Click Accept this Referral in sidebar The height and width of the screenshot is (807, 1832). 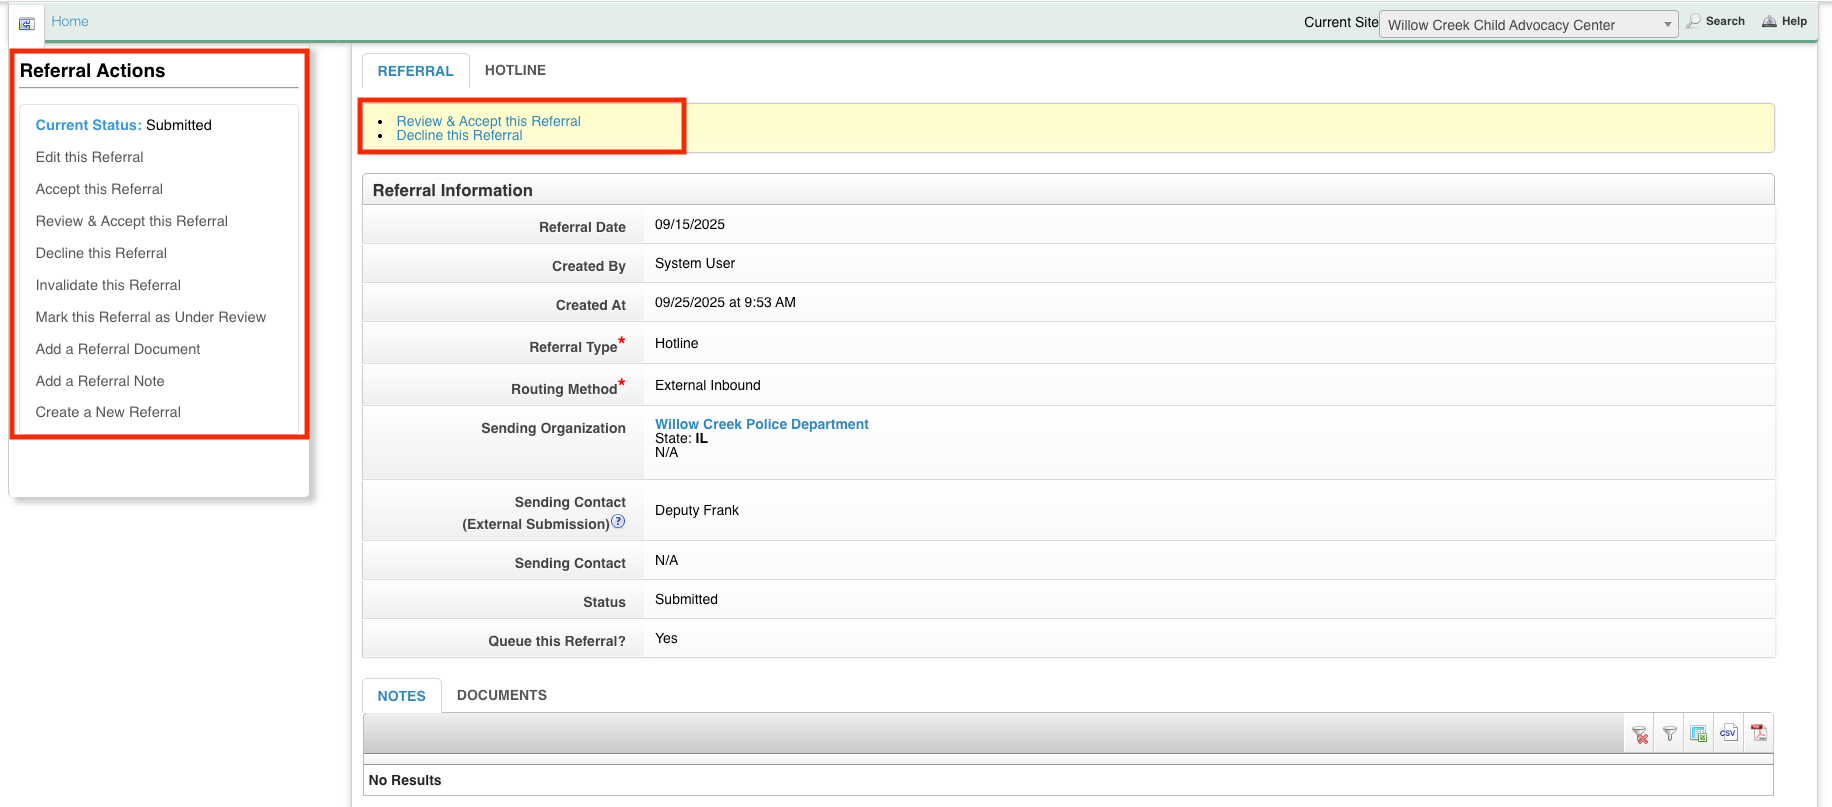pyautogui.click(x=99, y=189)
